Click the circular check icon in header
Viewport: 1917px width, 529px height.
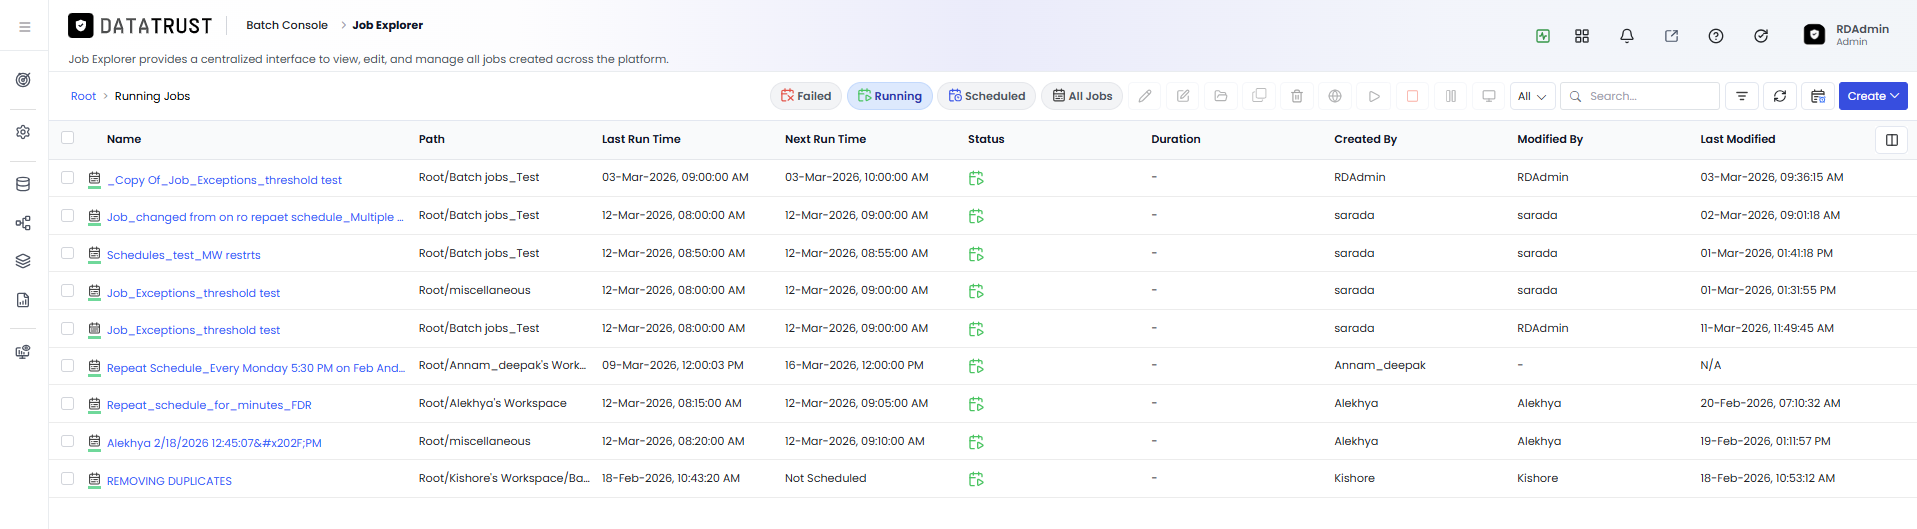point(1761,36)
